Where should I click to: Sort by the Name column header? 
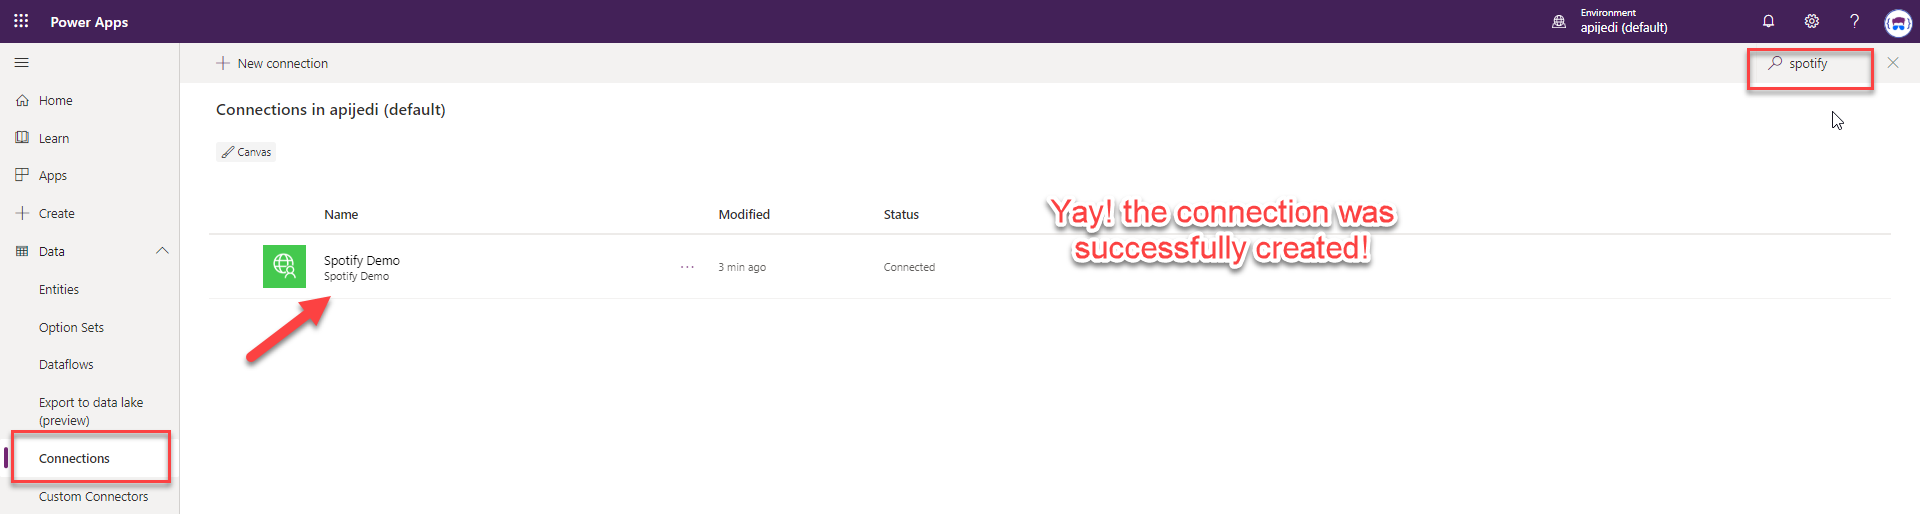(341, 215)
